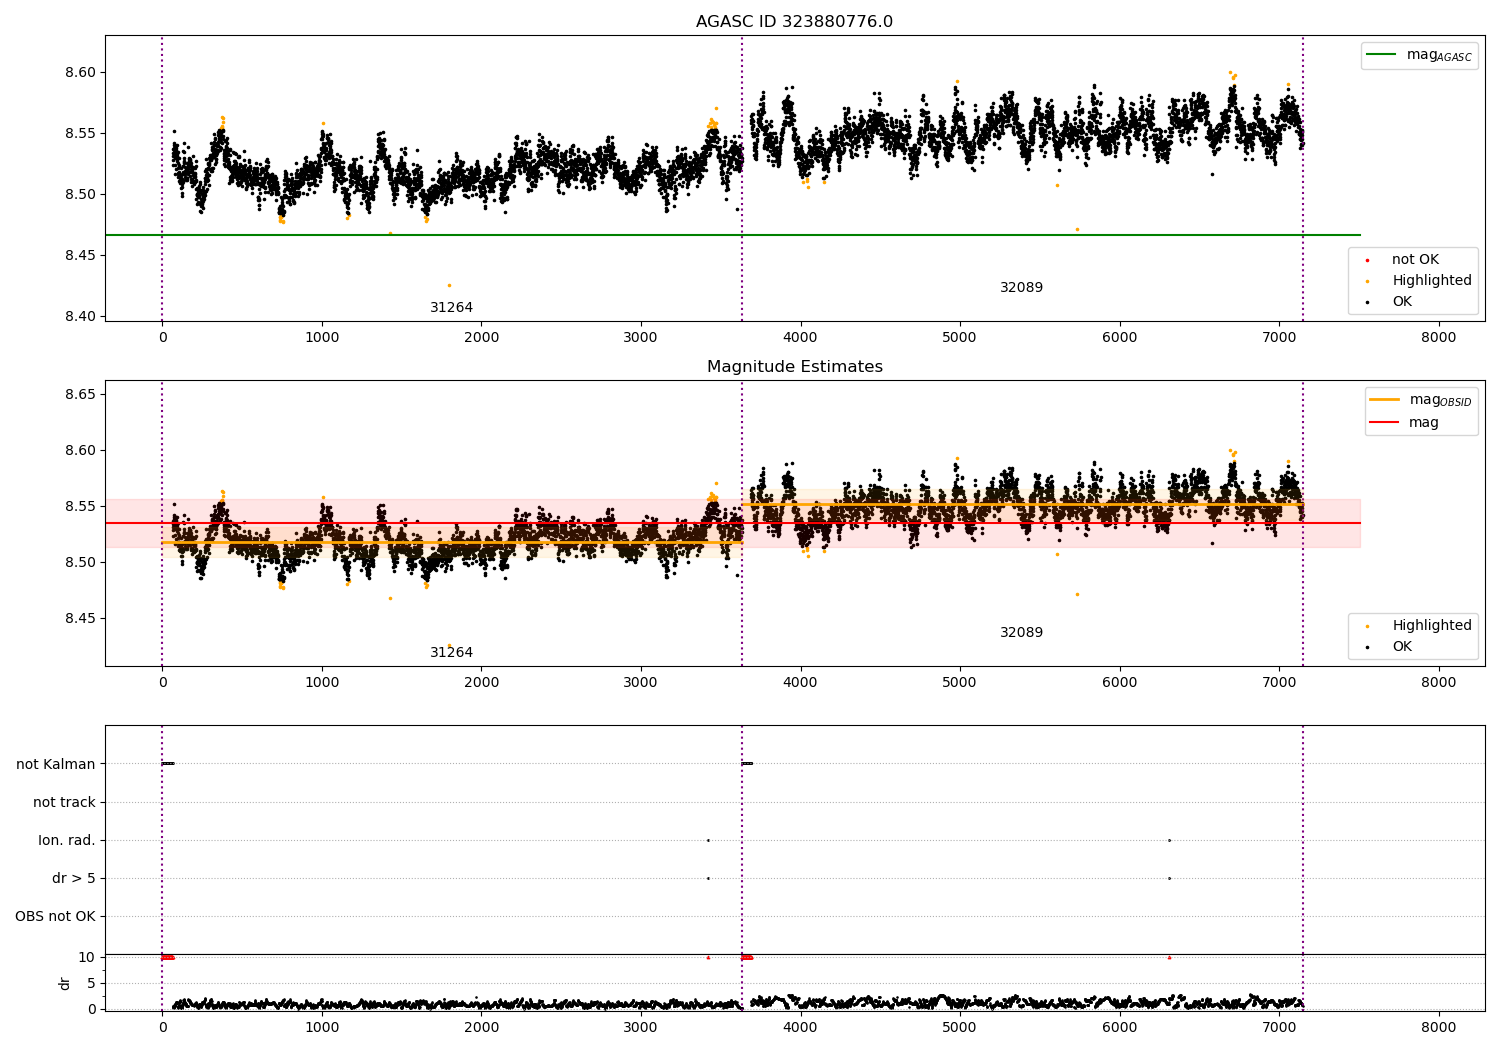
Task: Click the 'not track' axis label
Action: pos(64,802)
